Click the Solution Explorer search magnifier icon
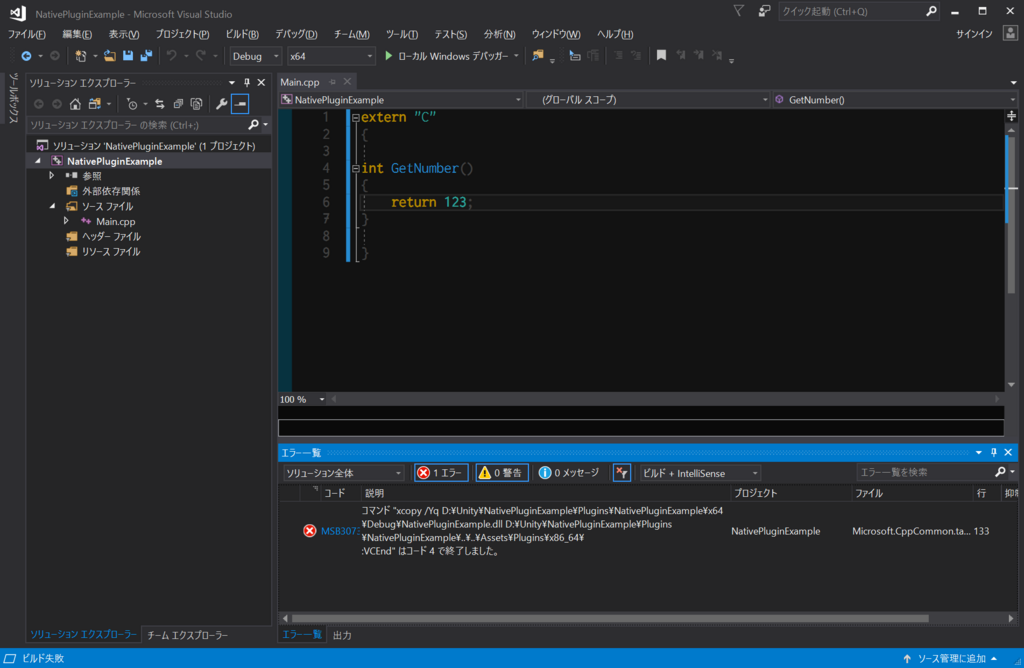This screenshot has height=668, width=1024. coord(253,125)
